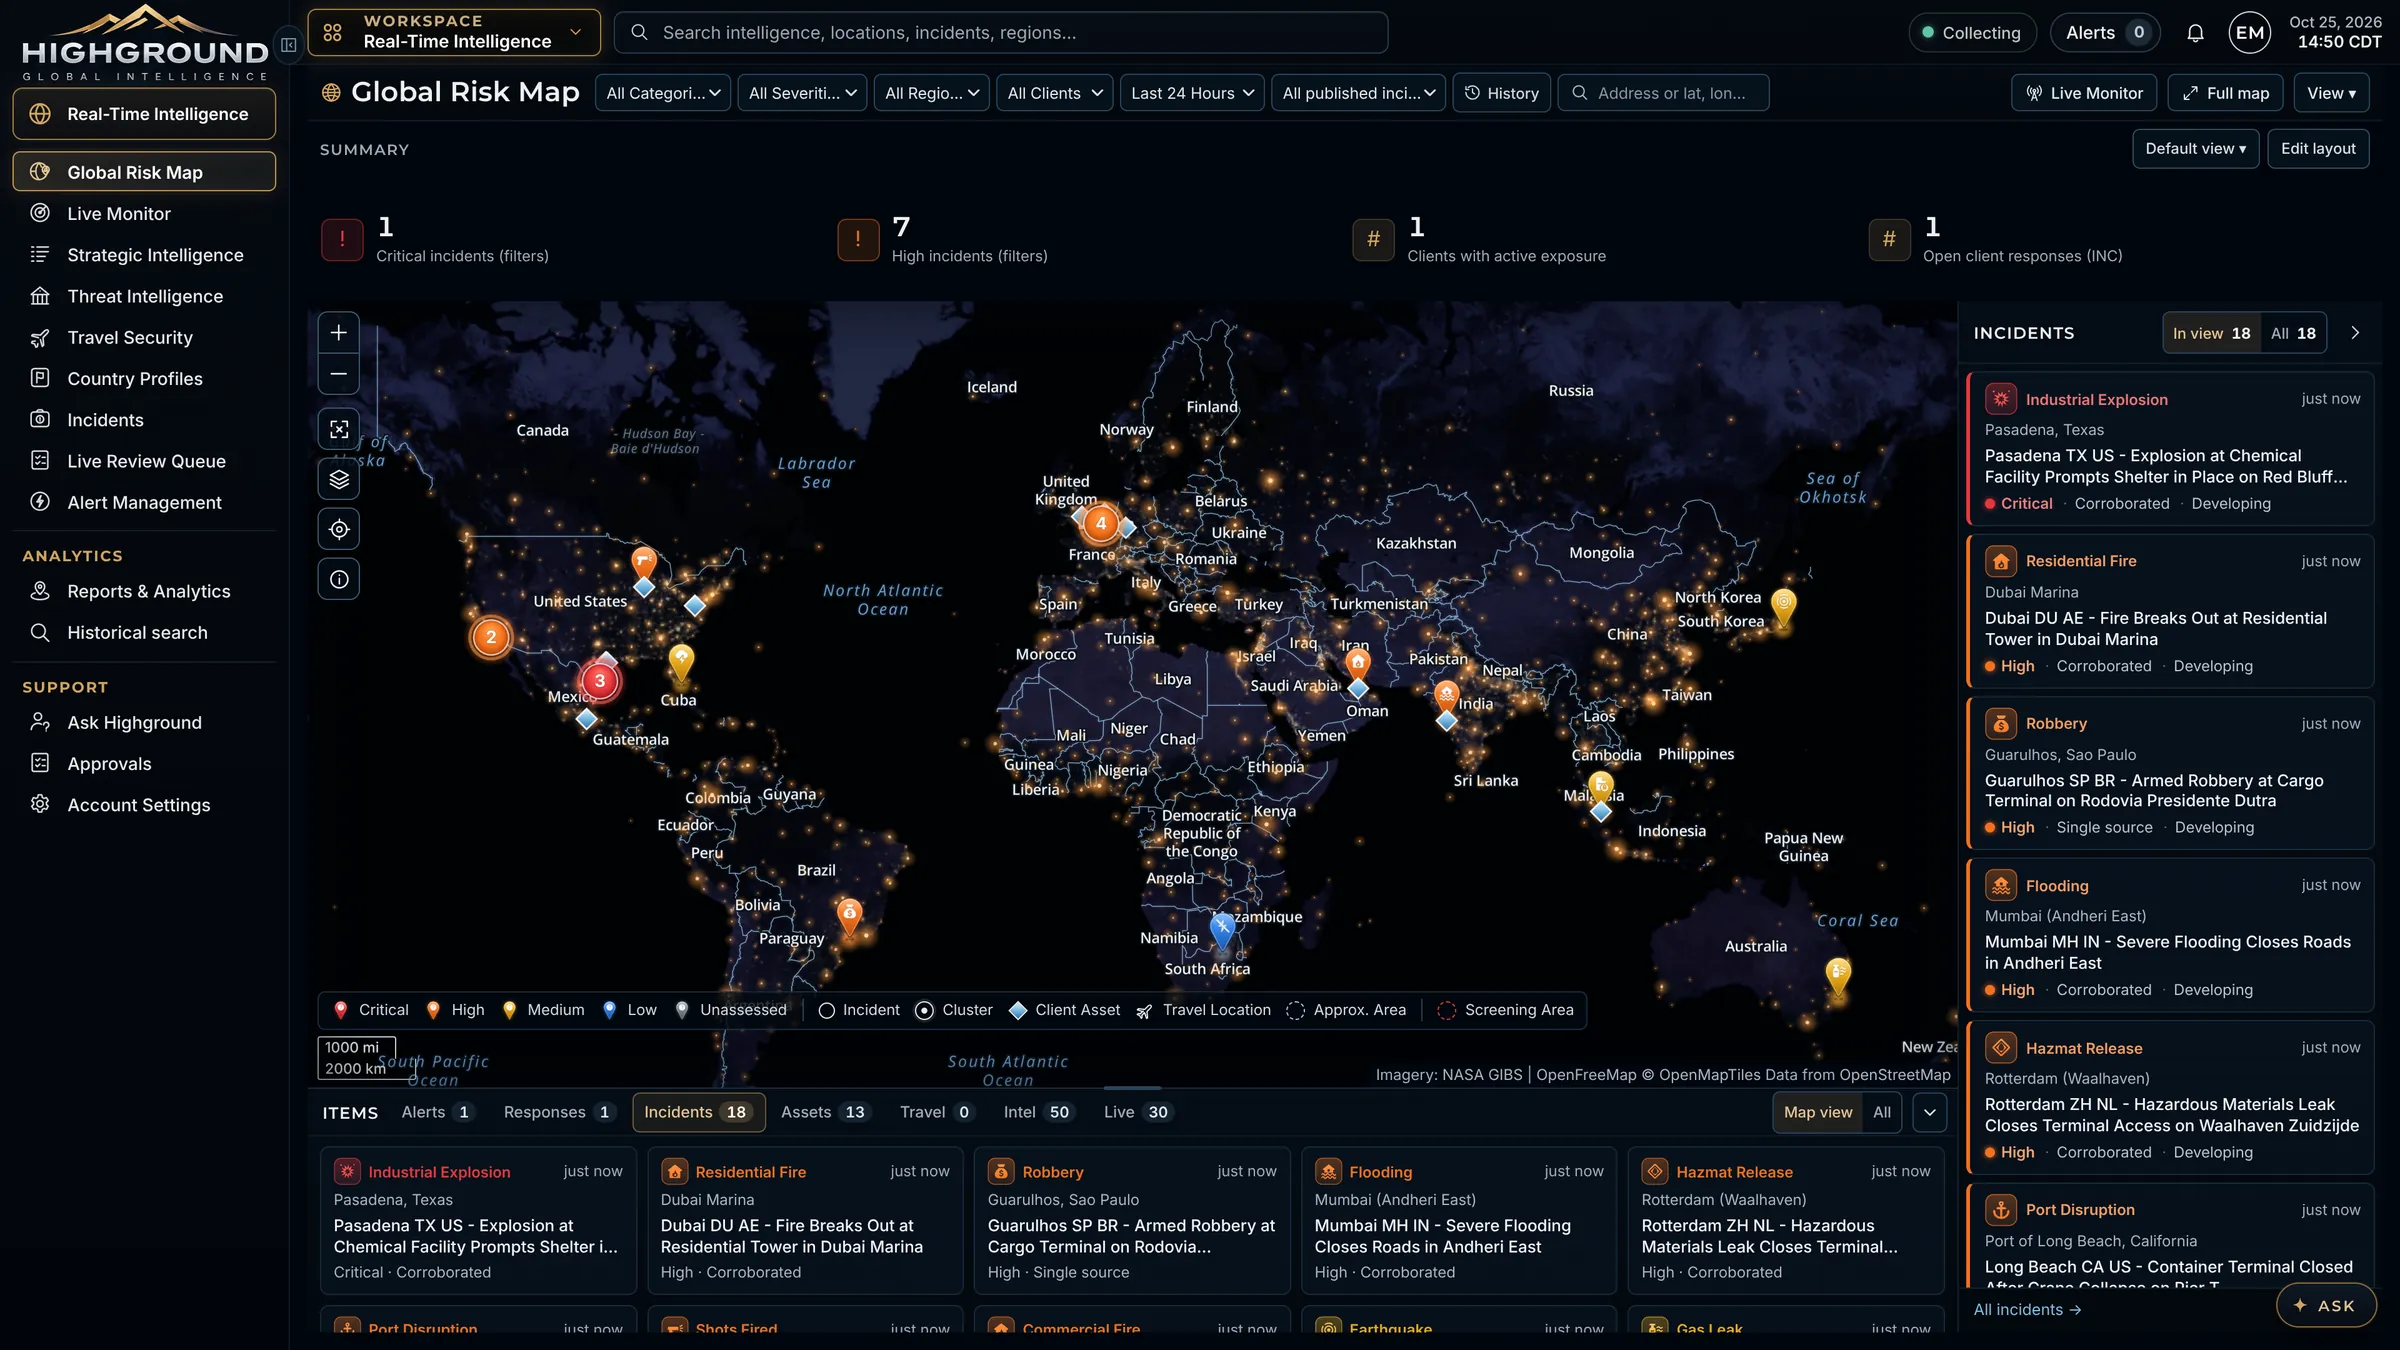Click the yellow medium pin in Australia
Image resolution: width=2400 pixels, height=1350 pixels.
coord(1838,975)
